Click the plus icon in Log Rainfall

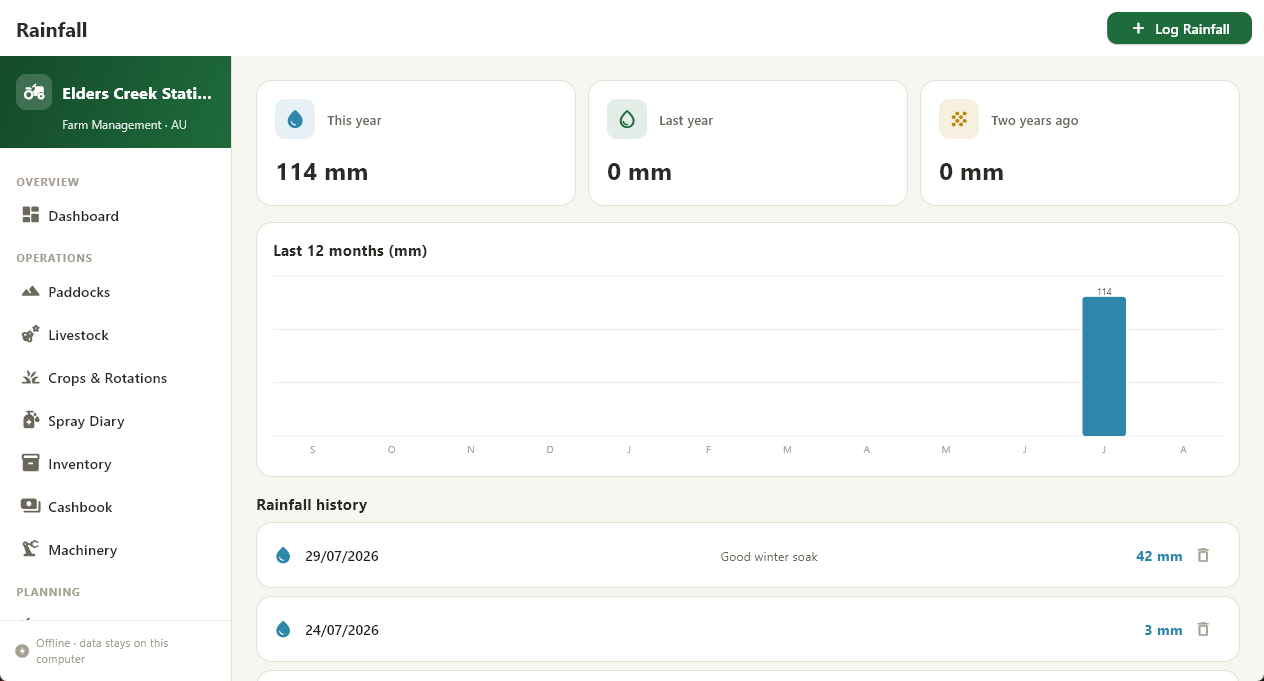point(1138,29)
